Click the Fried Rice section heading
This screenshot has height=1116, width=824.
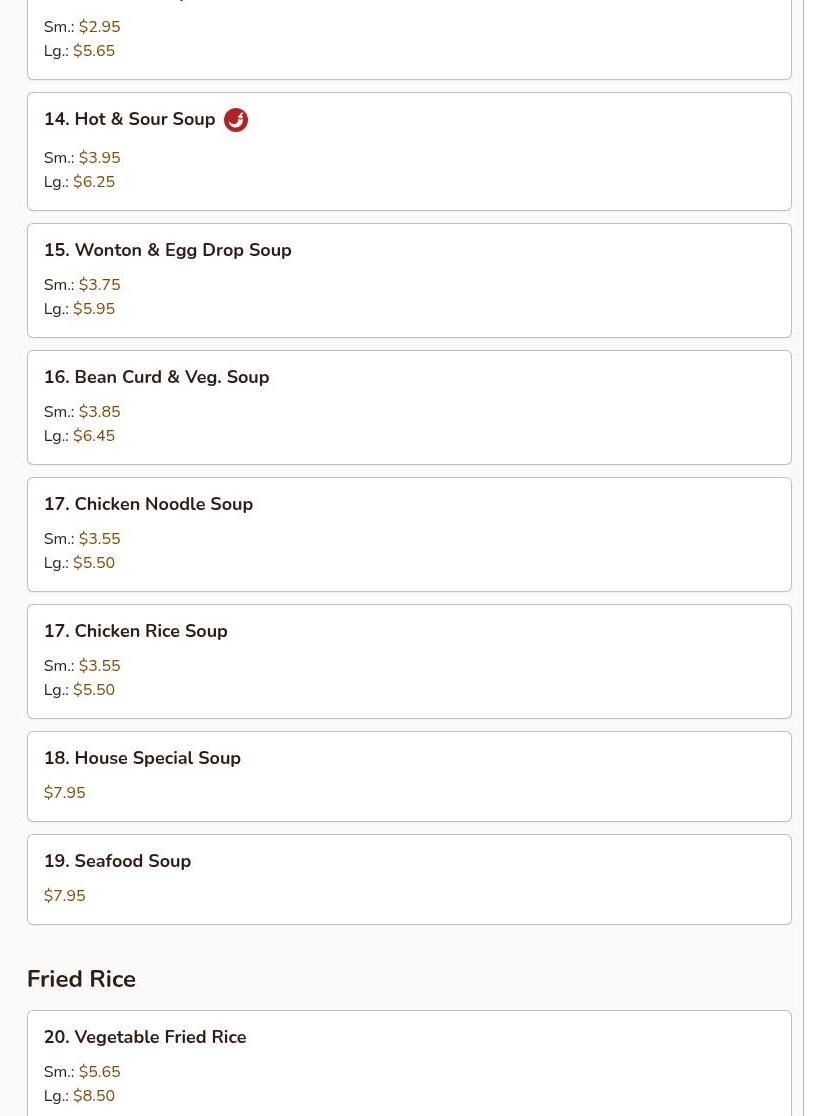[x=81, y=979]
